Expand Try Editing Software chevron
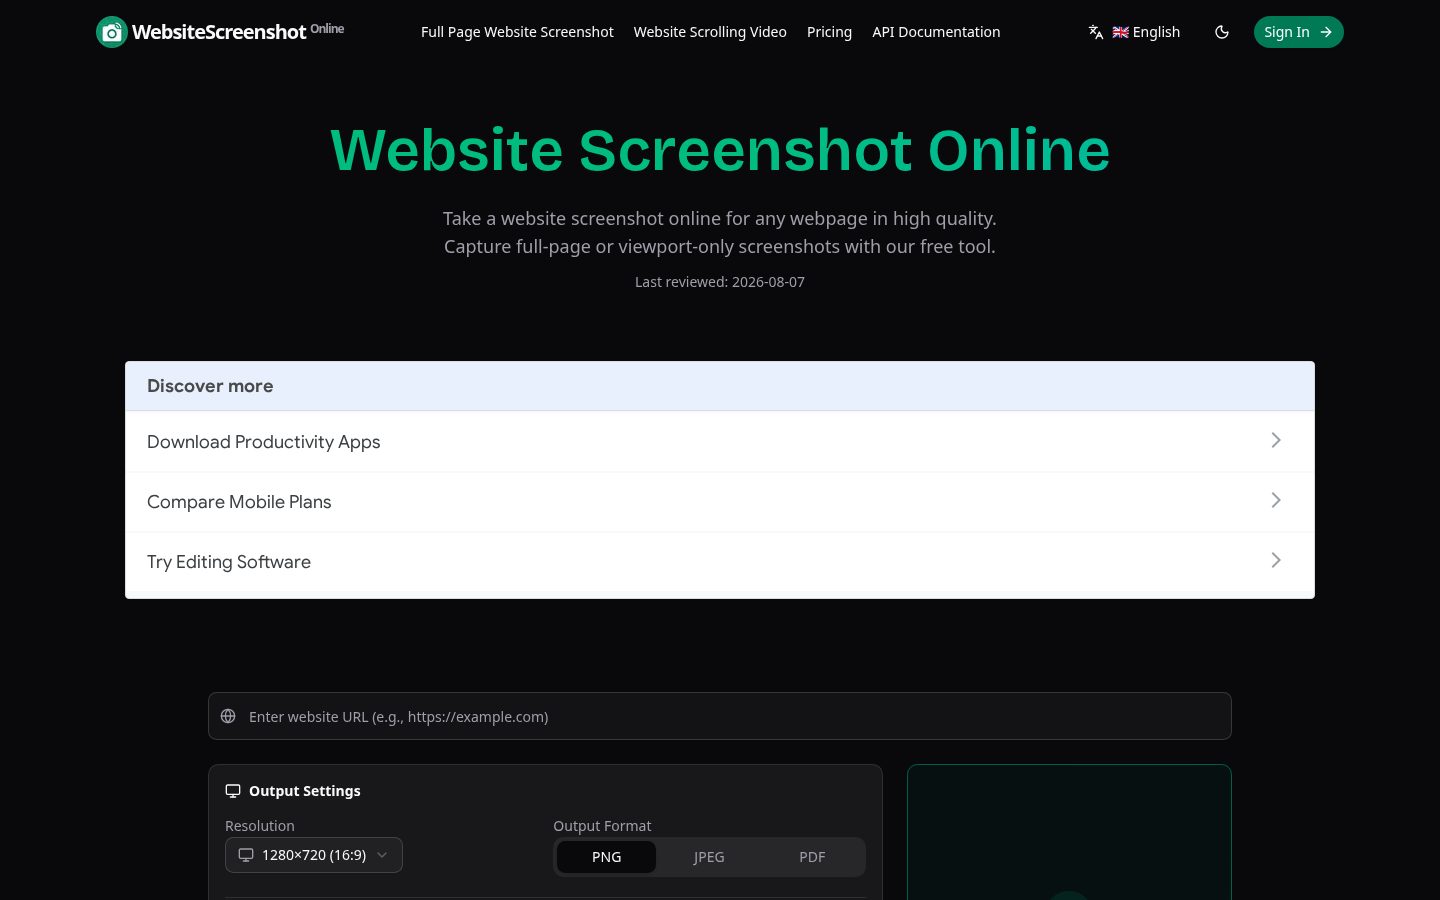 point(1276,560)
